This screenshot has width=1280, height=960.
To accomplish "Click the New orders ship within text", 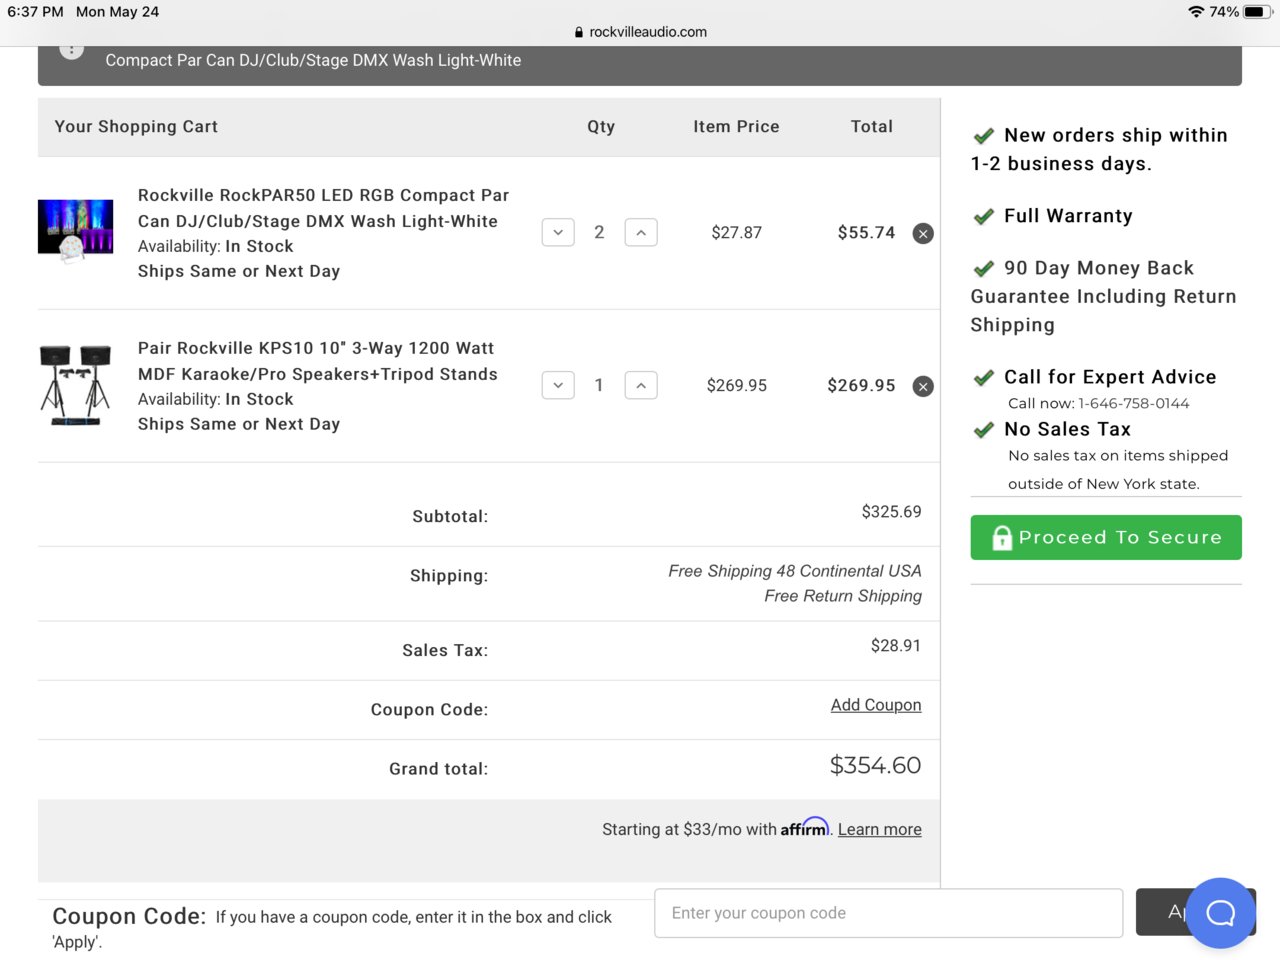I will point(1116,135).
